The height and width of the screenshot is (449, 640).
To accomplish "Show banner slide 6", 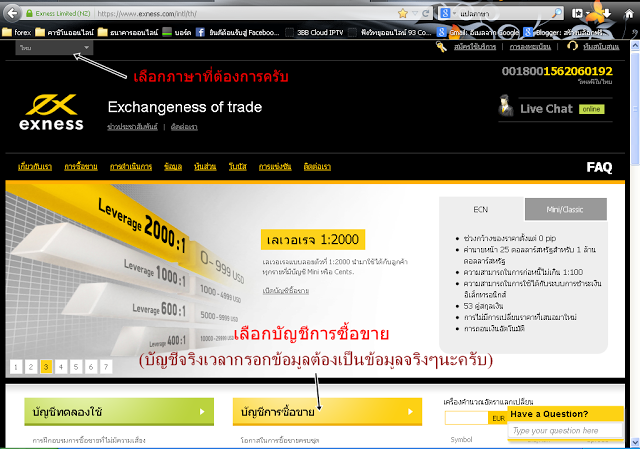I will click(x=91, y=367).
